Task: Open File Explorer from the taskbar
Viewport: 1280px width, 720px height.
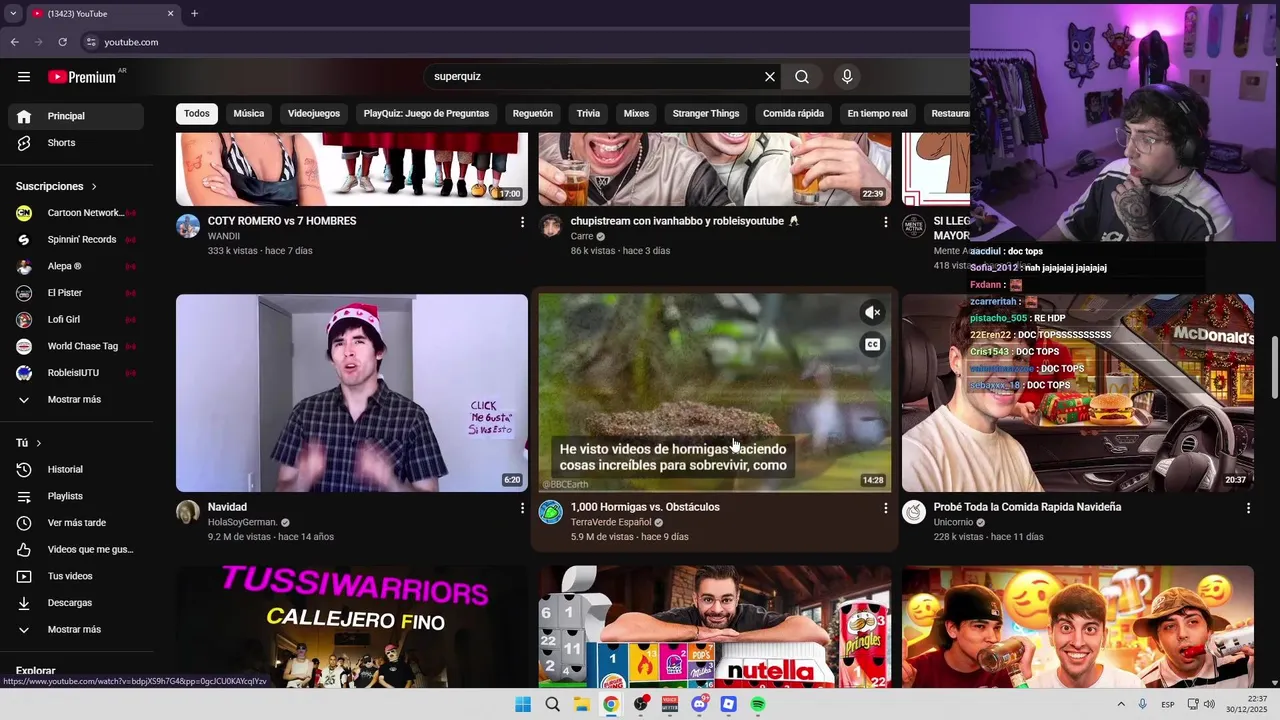Action: pyautogui.click(x=581, y=705)
